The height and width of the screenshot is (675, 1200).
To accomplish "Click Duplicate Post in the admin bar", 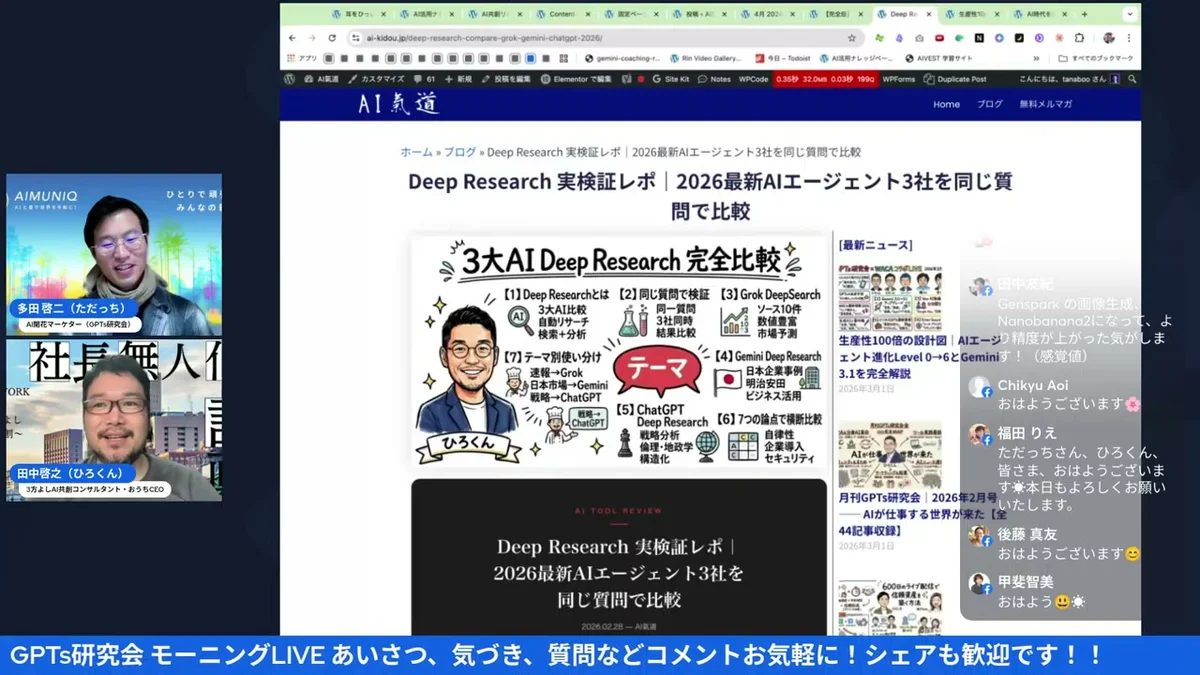I will [961, 78].
